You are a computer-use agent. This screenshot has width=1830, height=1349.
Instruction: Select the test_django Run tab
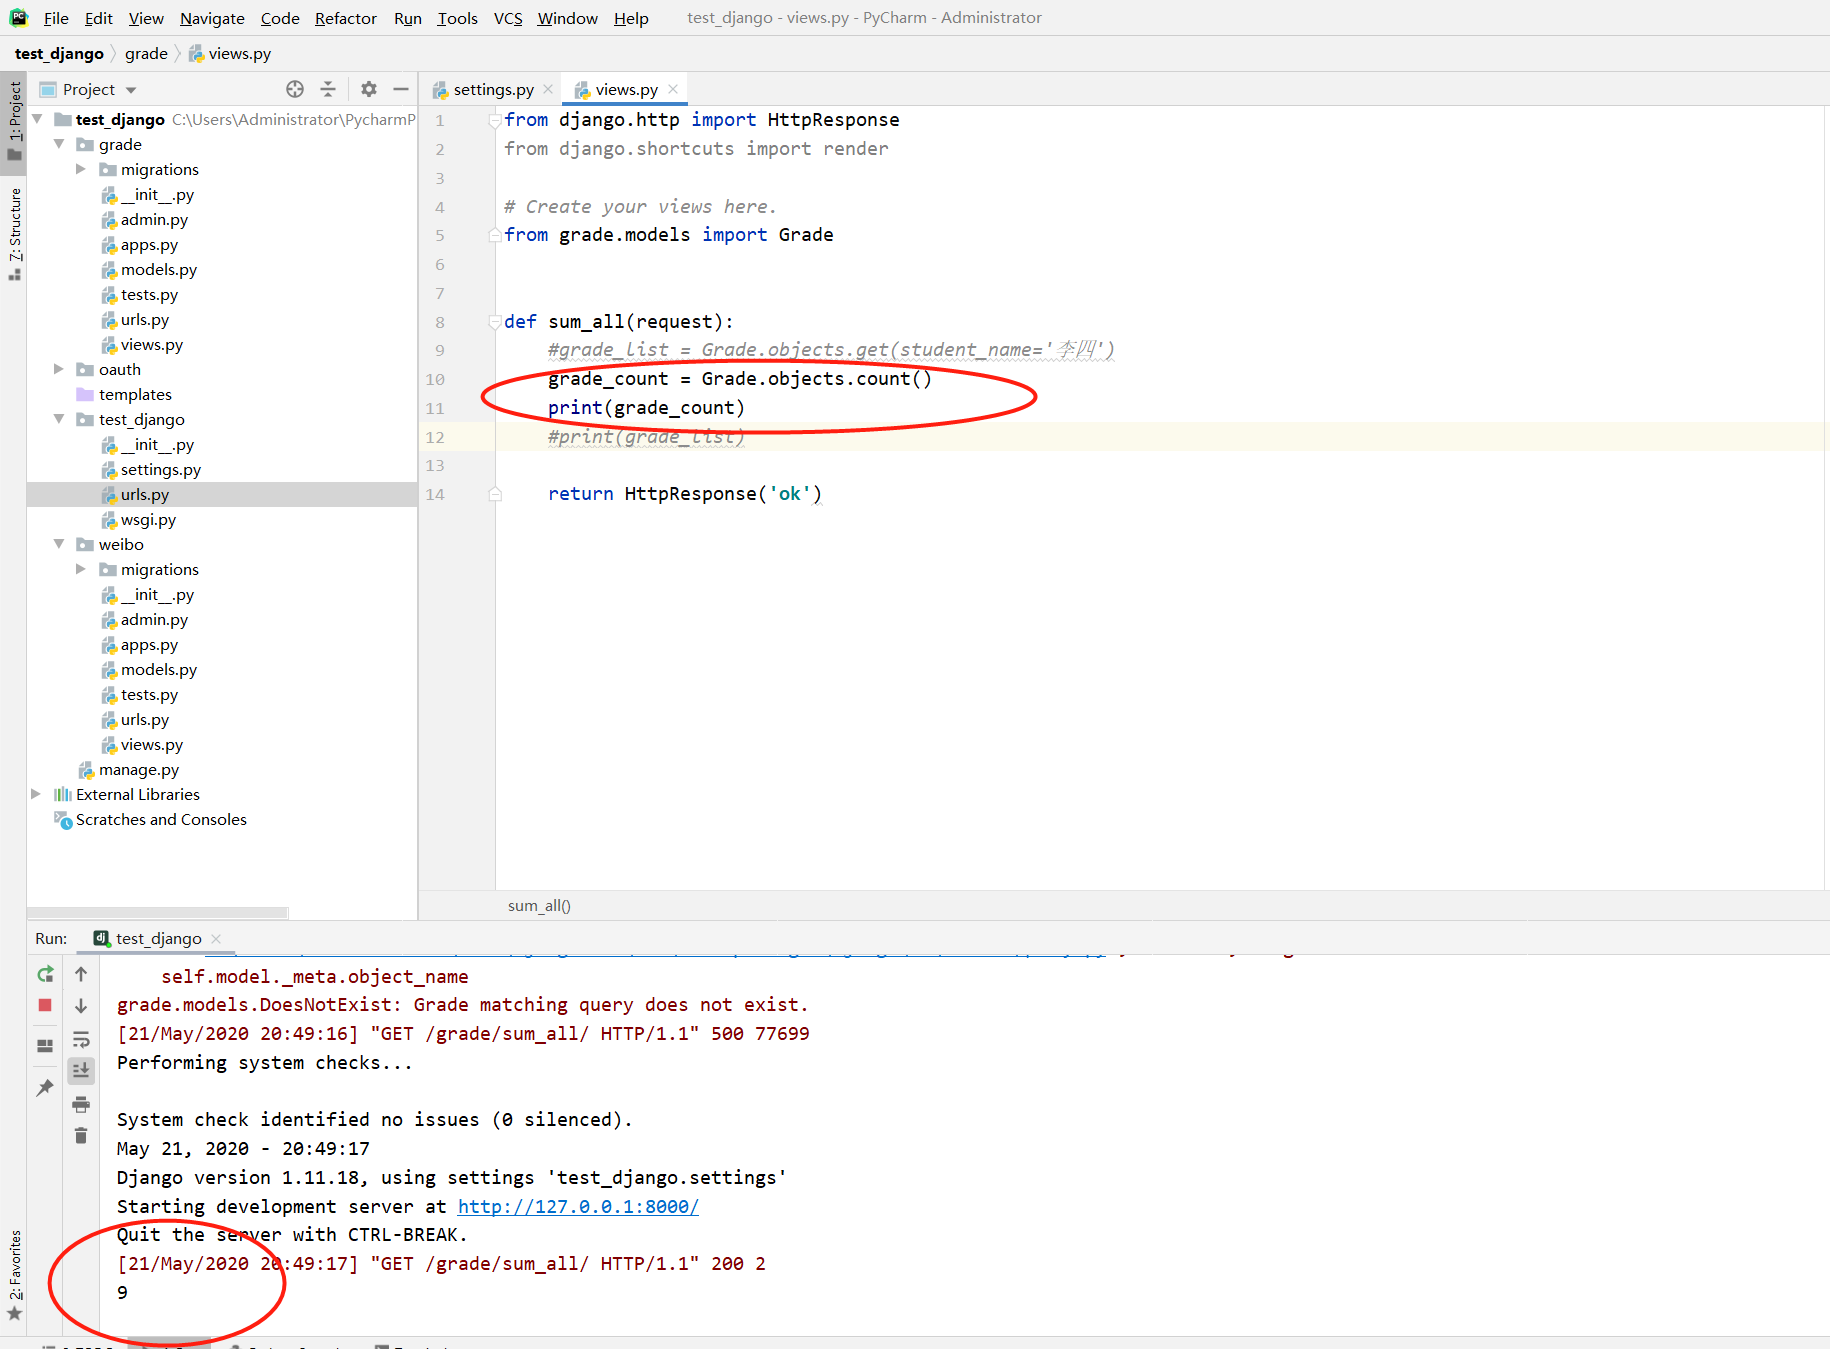coord(158,938)
